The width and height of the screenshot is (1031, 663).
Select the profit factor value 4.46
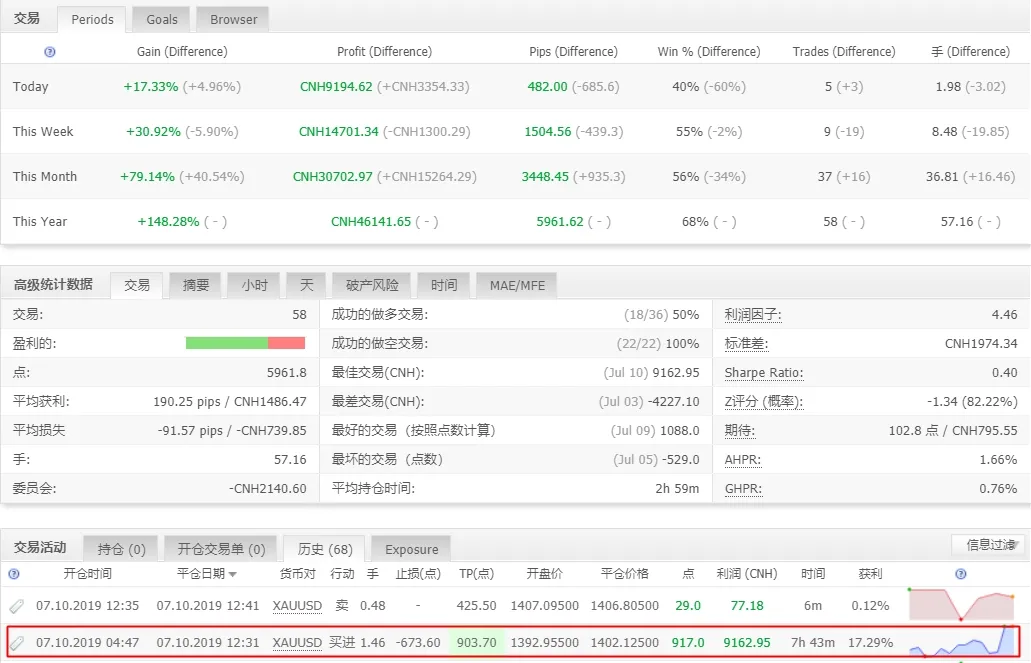point(1004,315)
